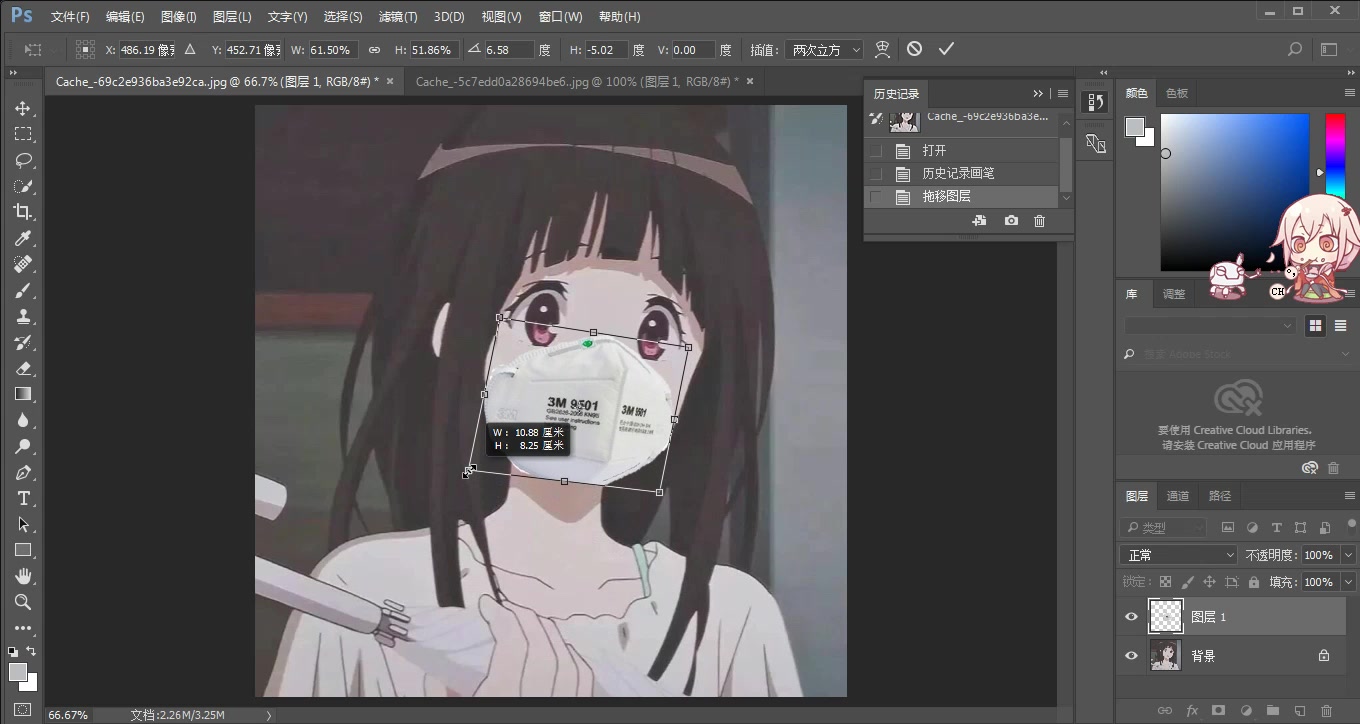Select the Pen tool

click(23, 472)
